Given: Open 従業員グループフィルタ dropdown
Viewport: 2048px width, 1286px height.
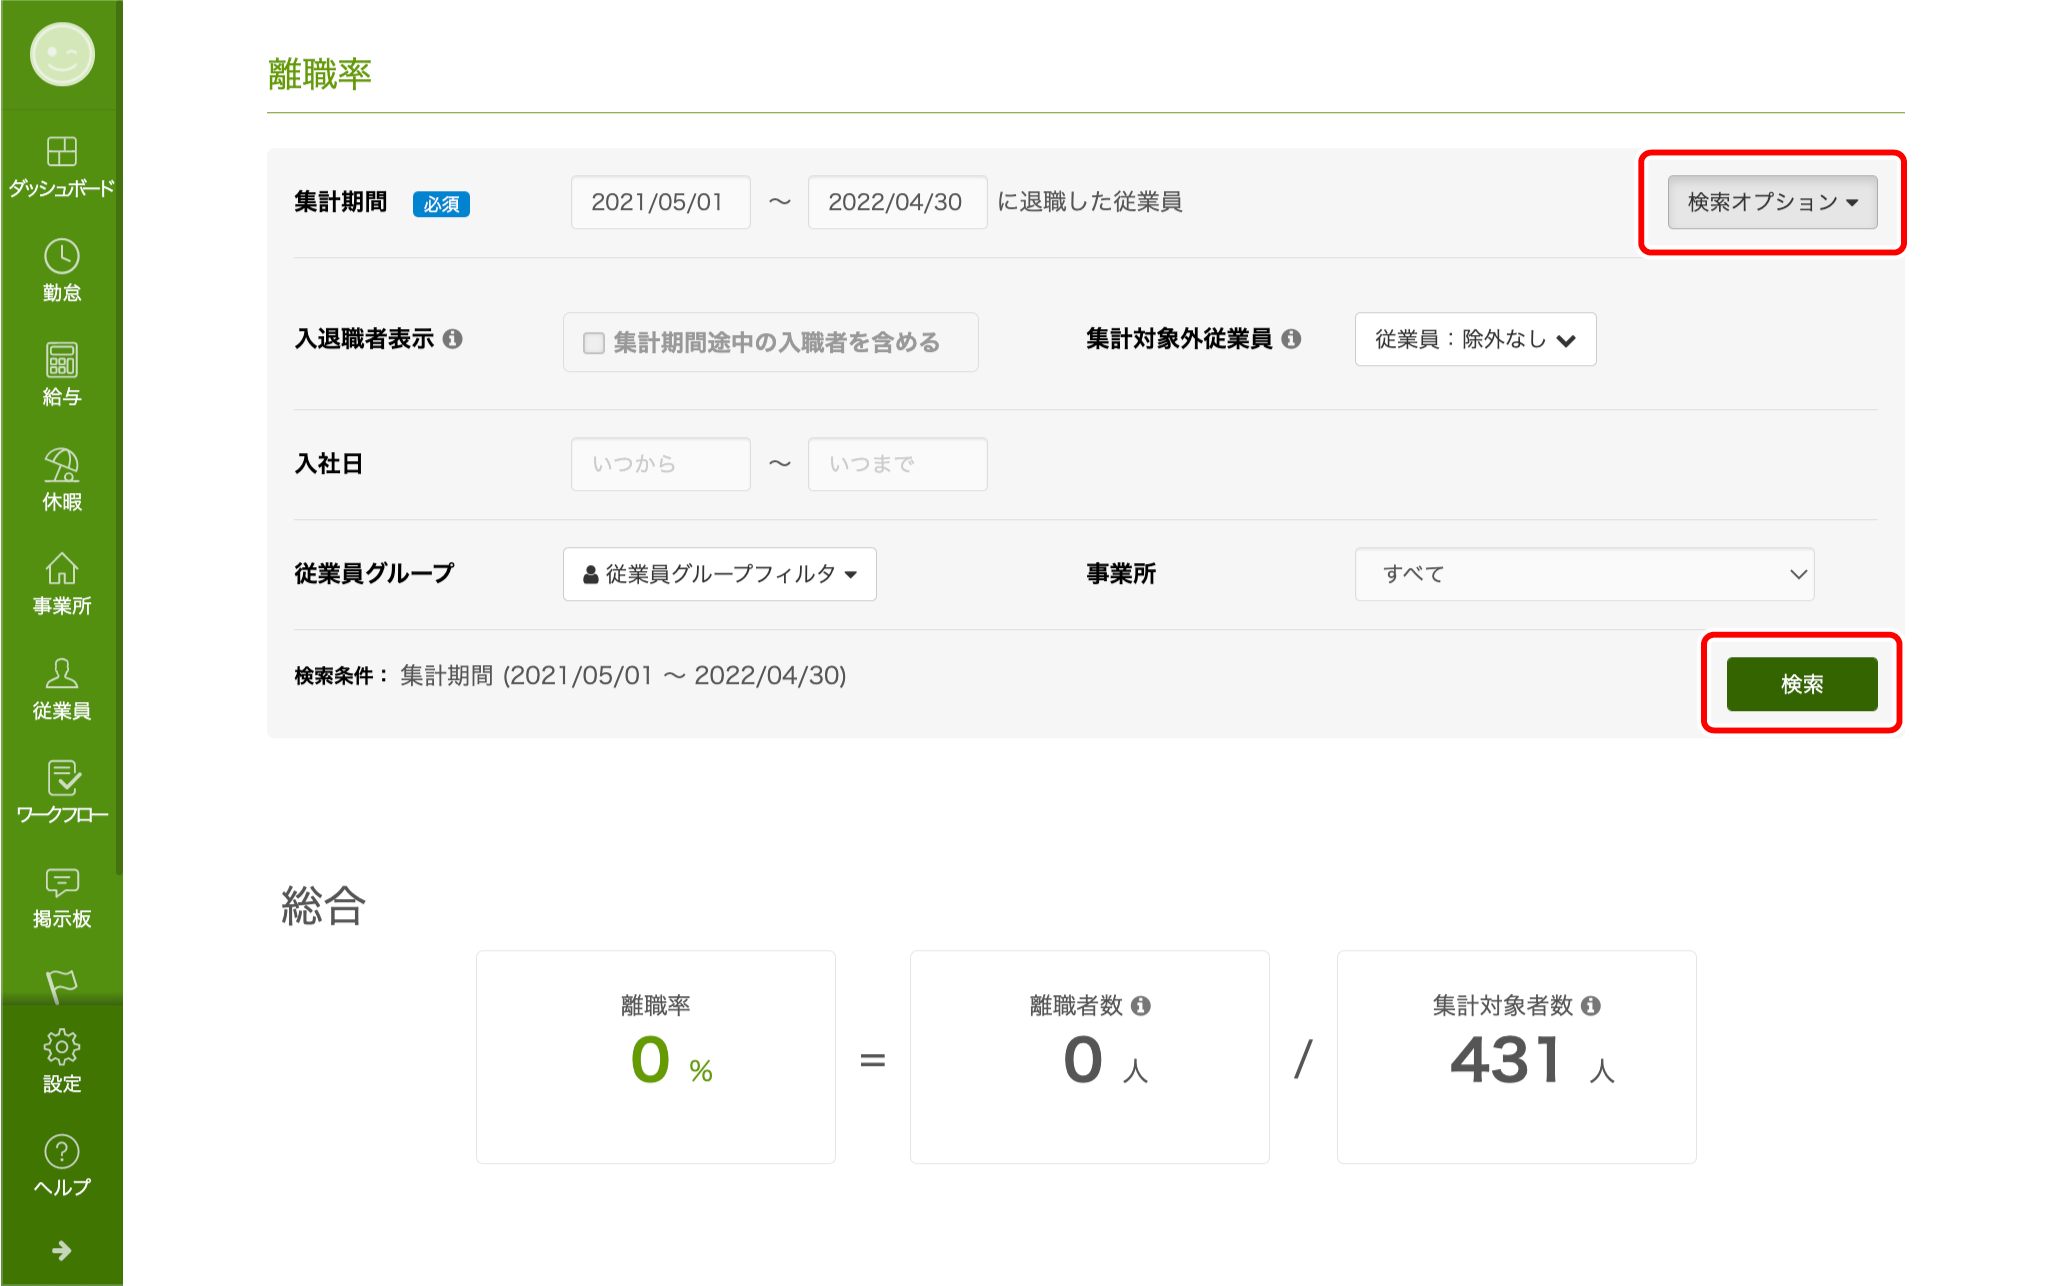Looking at the screenshot, I should 720,574.
